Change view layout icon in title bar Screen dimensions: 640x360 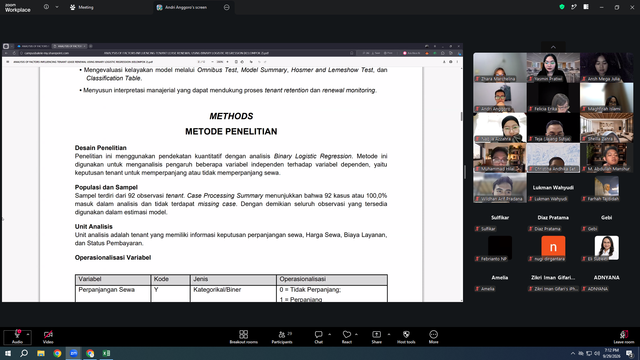[x=586, y=7]
